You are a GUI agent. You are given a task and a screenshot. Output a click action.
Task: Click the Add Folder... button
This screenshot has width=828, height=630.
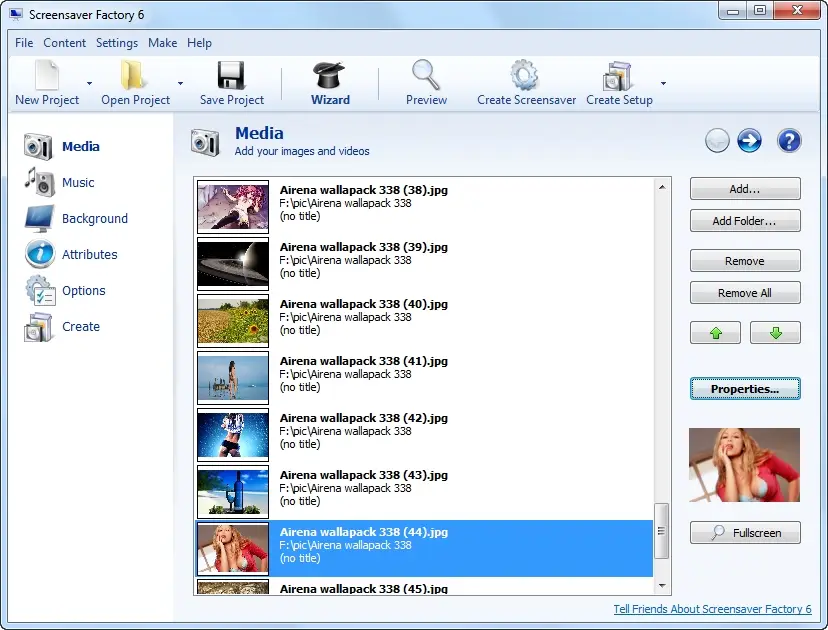745,221
